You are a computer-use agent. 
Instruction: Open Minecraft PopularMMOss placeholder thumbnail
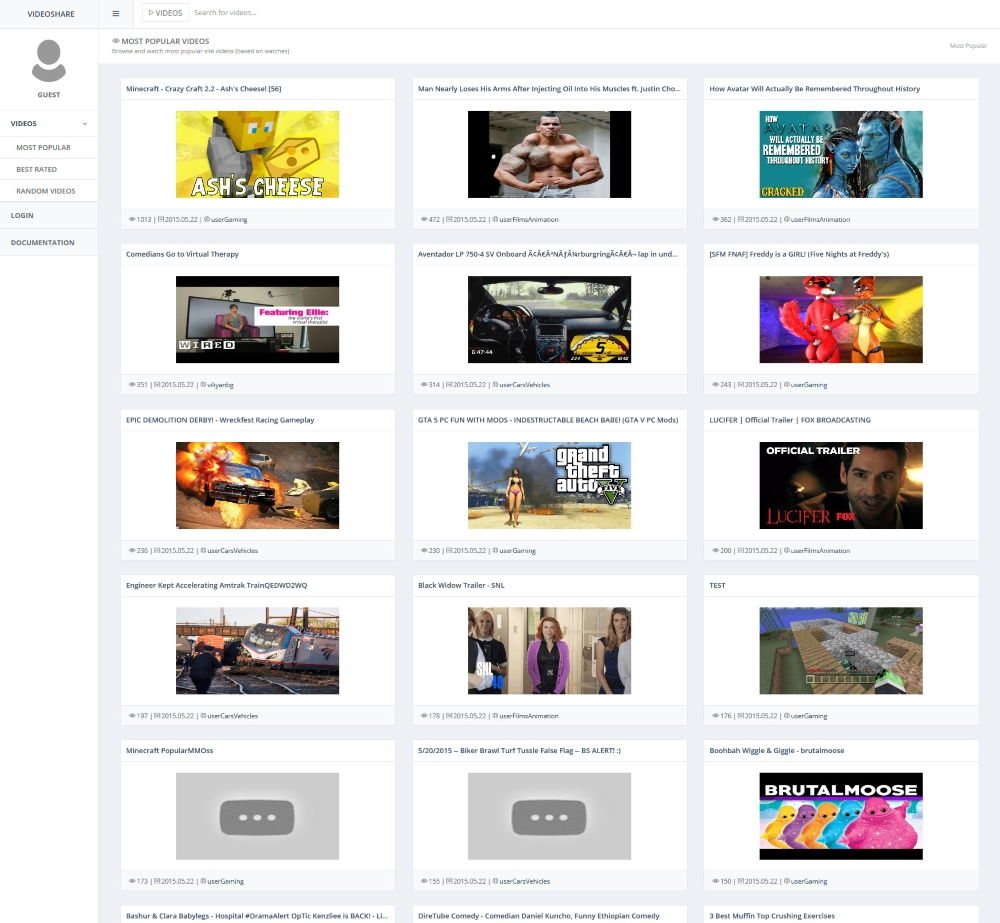[x=258, y=816]
